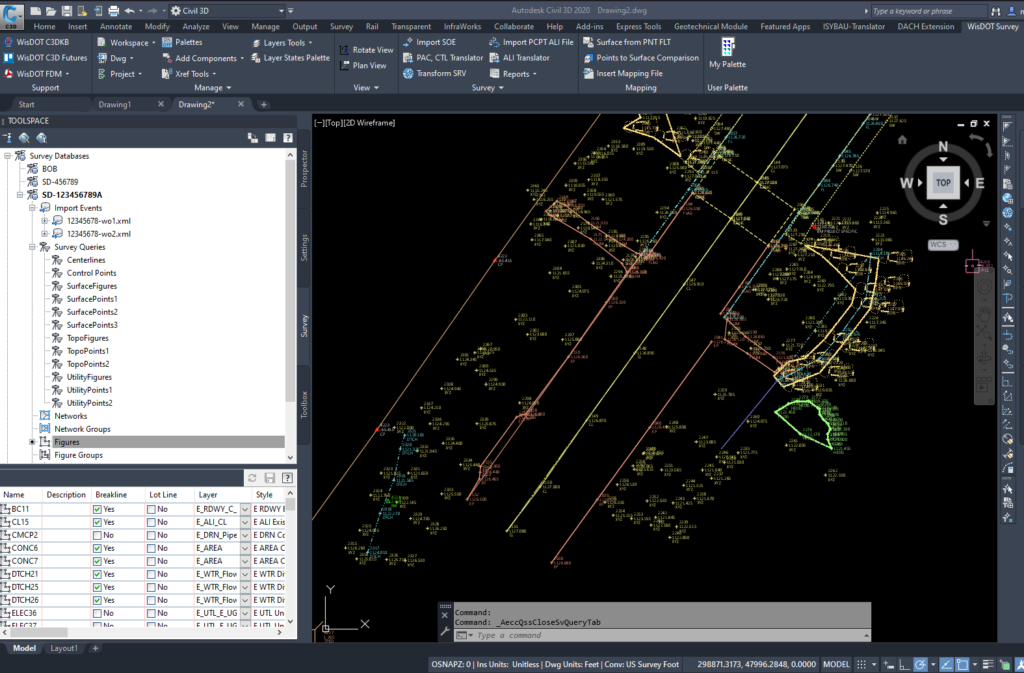
Task: Uncheck Breakline for CL15
Action: click(x=97, y=522)
